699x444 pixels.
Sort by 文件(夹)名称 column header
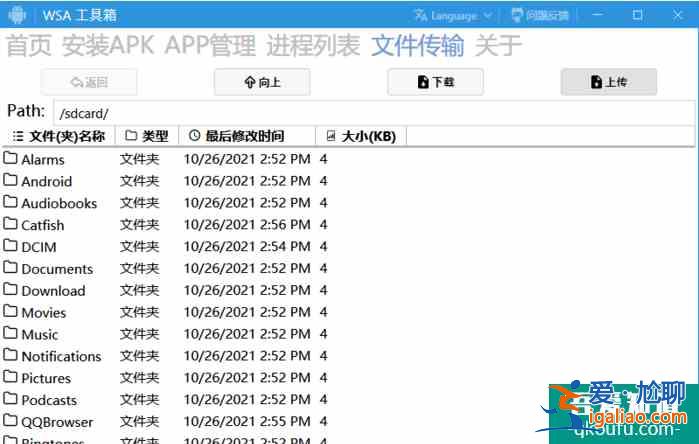58,136
